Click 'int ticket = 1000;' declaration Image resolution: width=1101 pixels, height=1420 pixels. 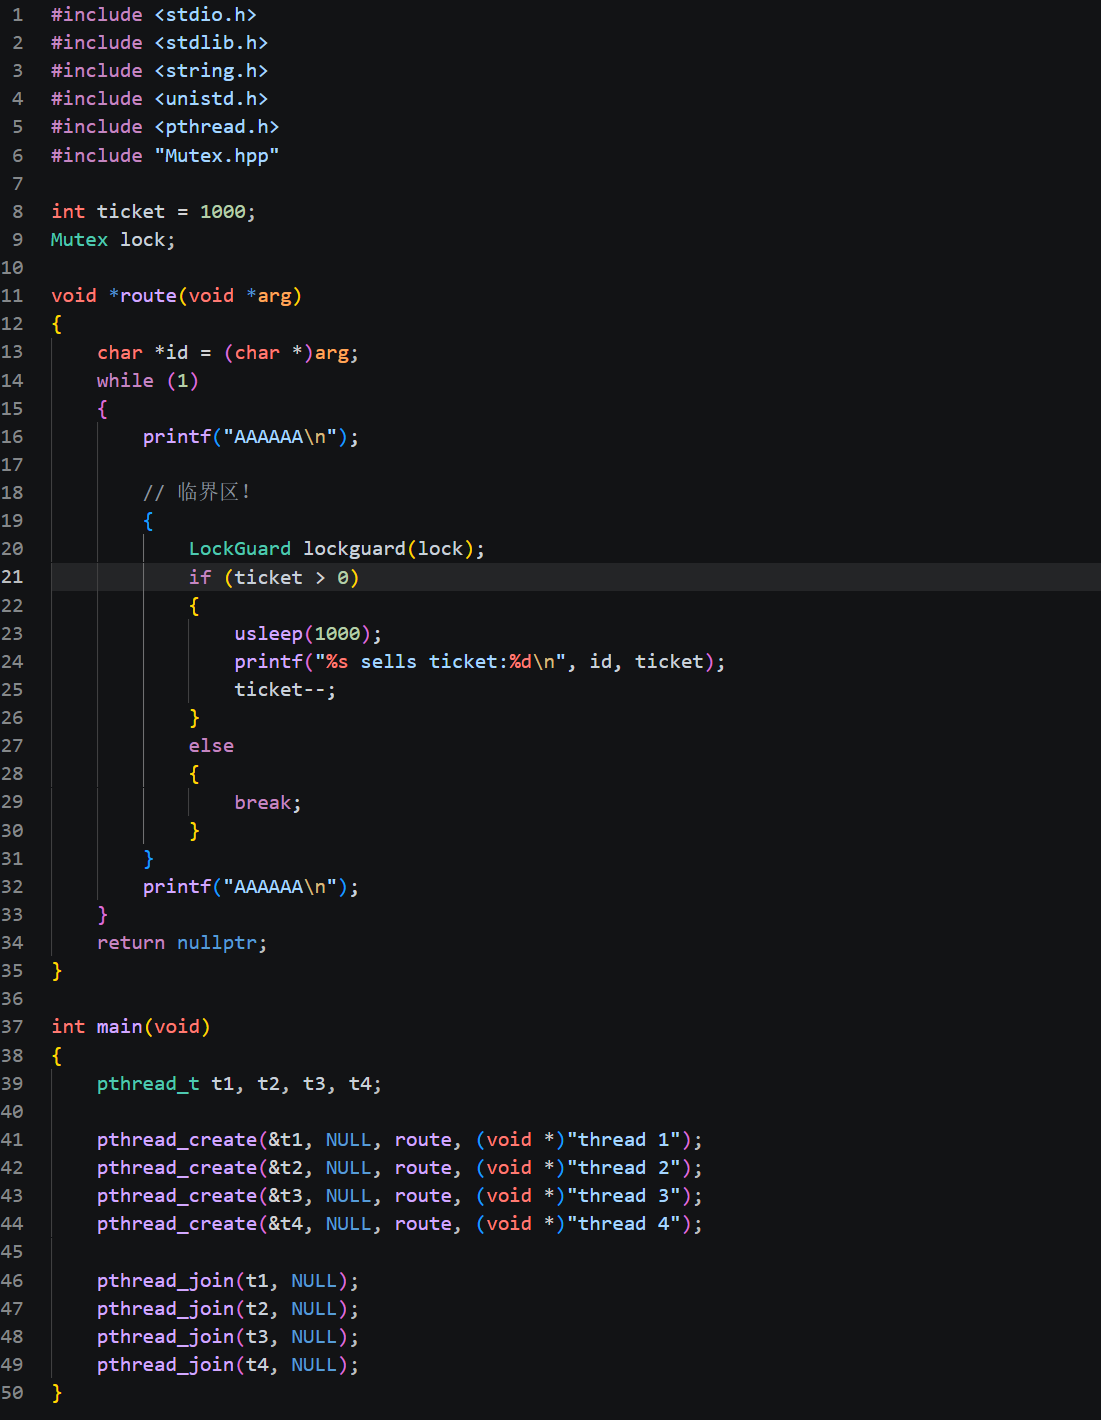[153, 212]
